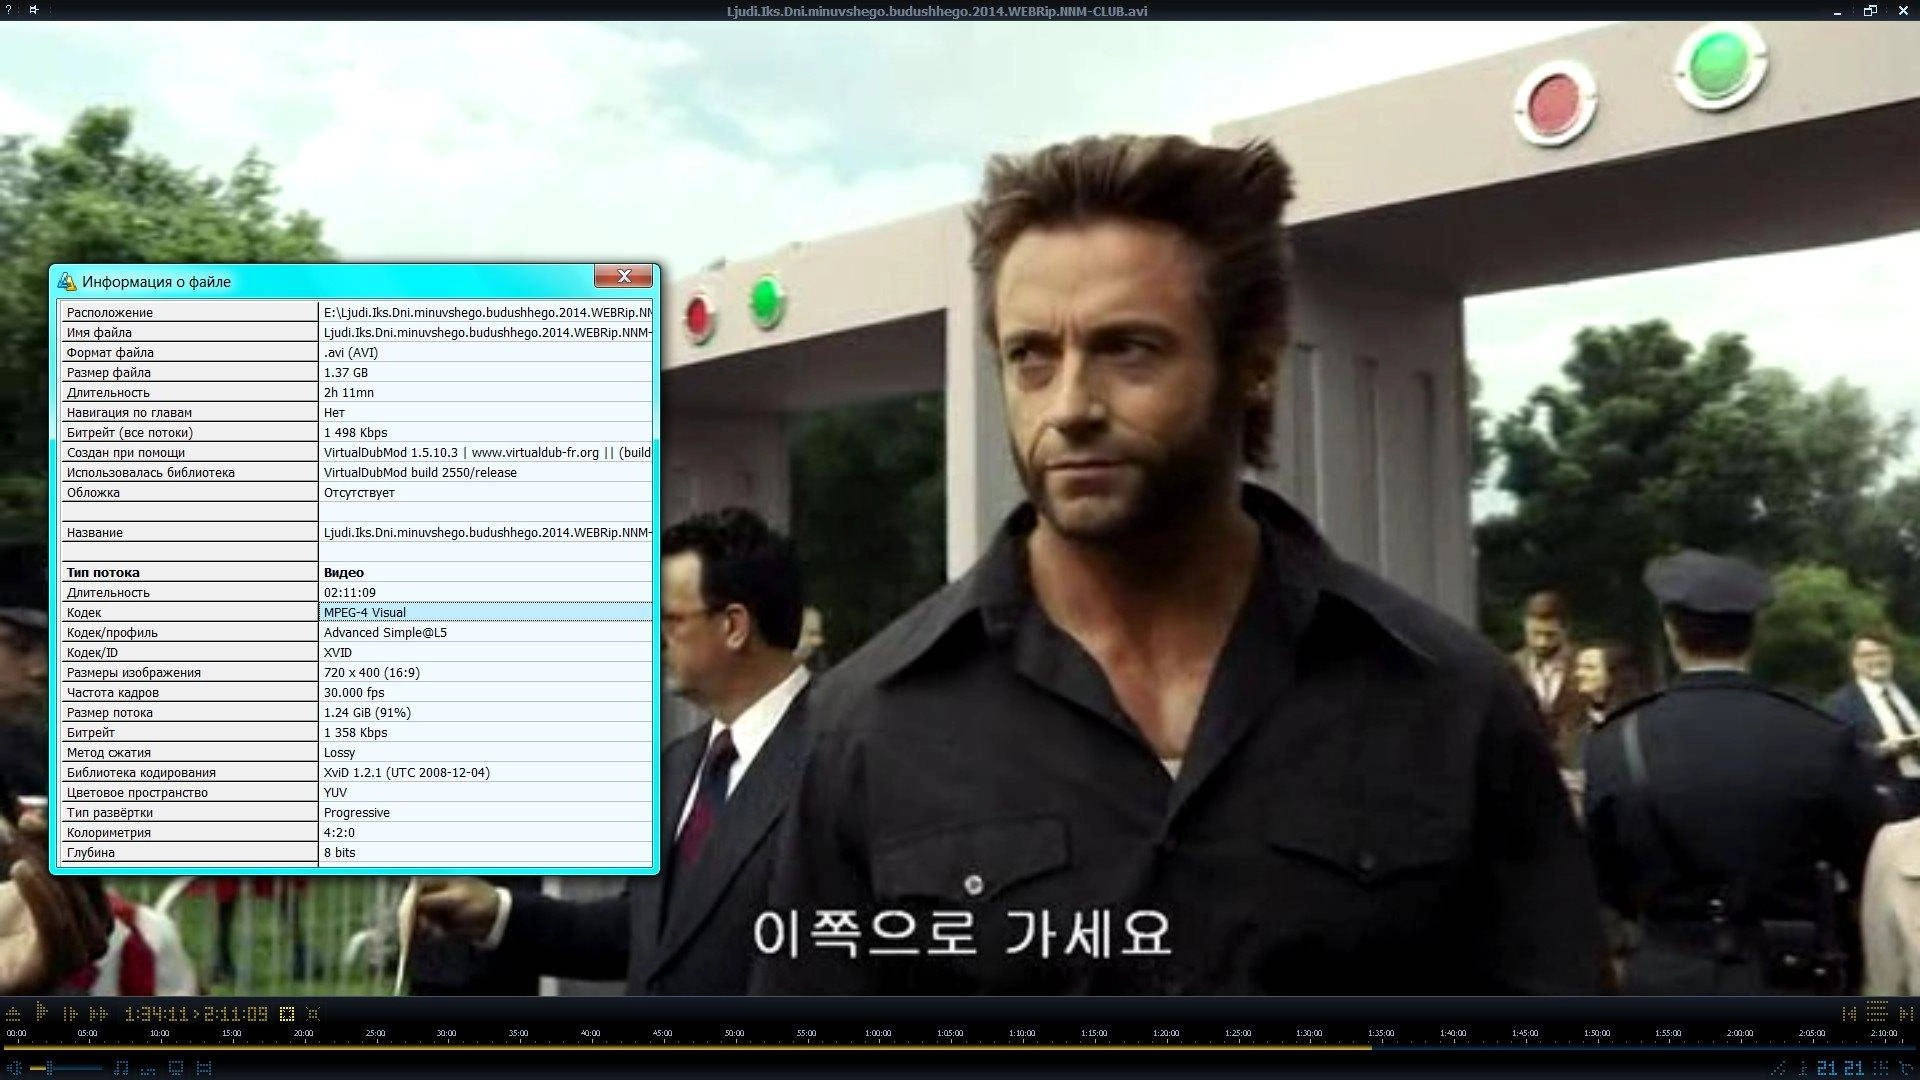Adjust the volume slider
Viewport: 1920px width, 1080px height.
(x=66, y=1068)
